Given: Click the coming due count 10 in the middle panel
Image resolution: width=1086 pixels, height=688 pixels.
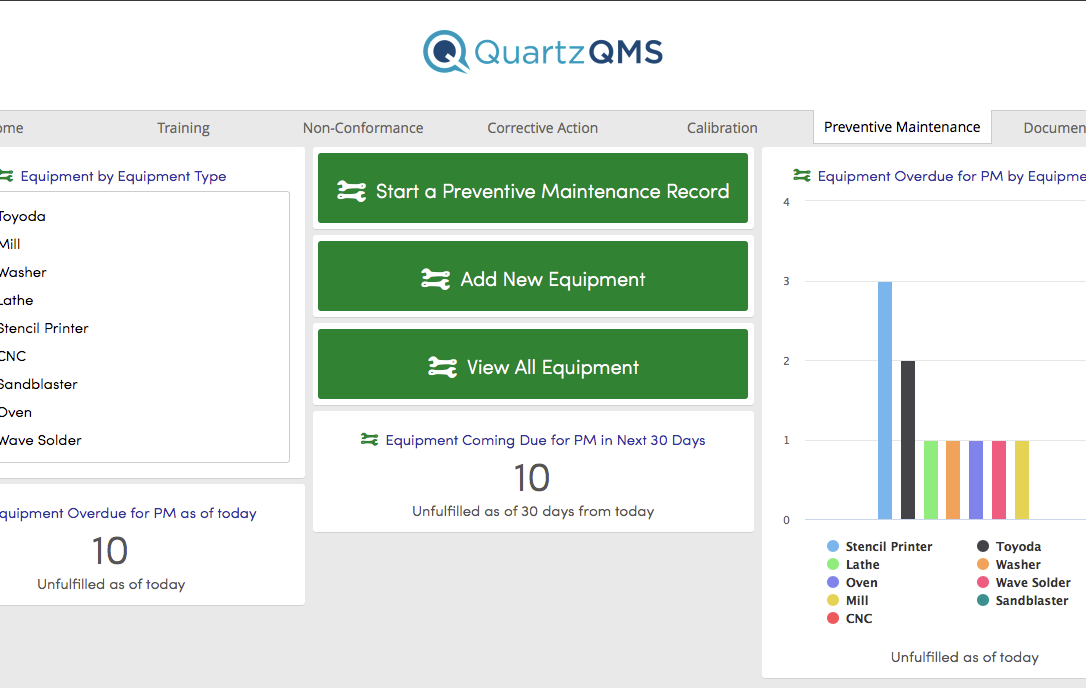Looking at the screenshot, I should (532, 478).
